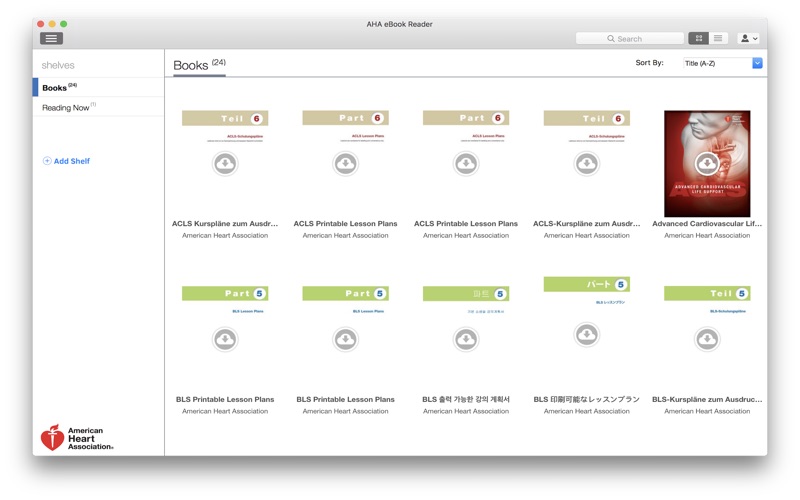Click title 'BLS-Kurspläne zum Ausdruc...'
This screenshot has width=800, height=500.
707,399
